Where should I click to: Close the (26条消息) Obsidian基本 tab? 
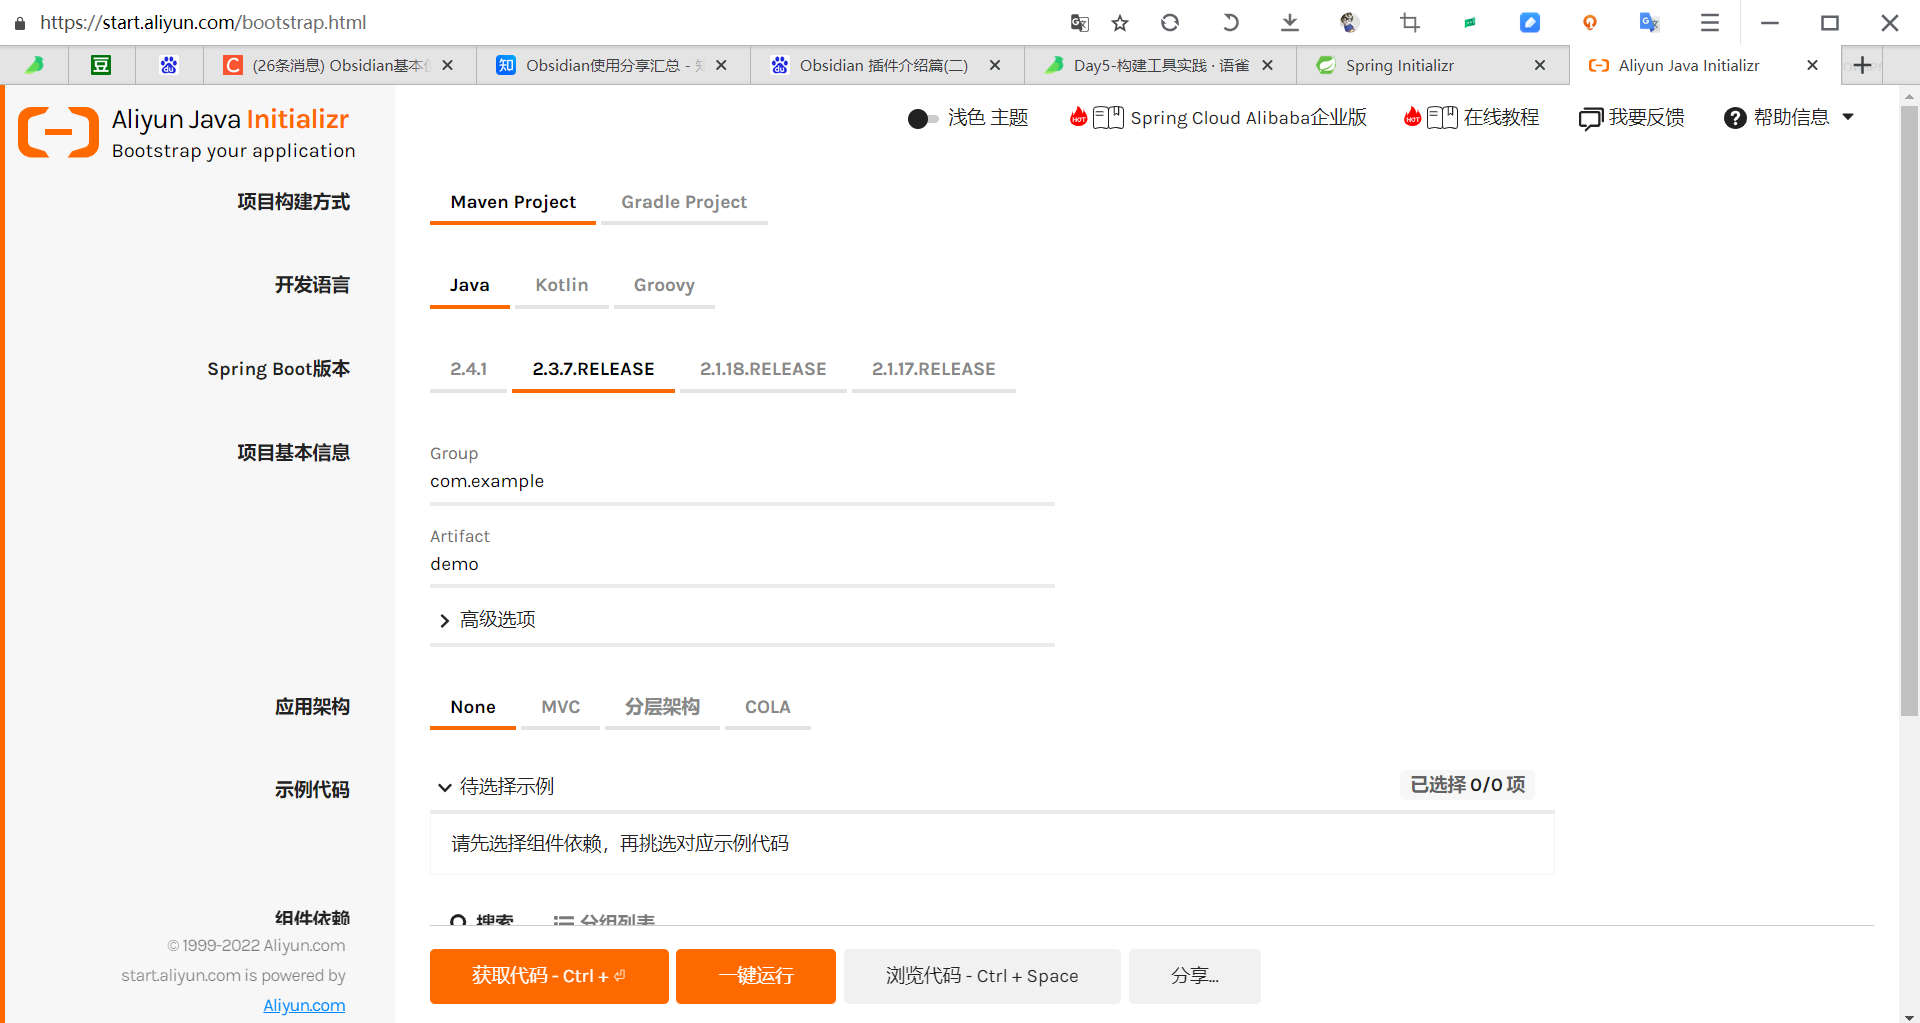[448, 65]
